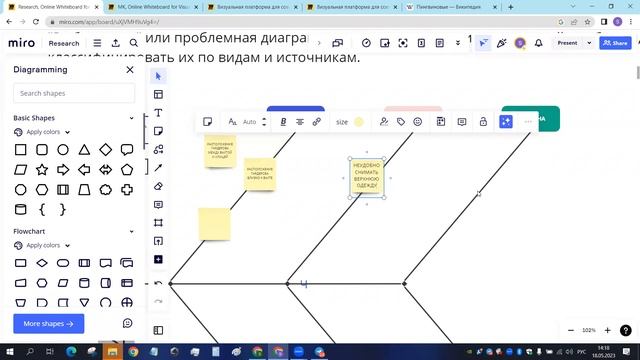Close the Diagramming panel
The height and width of the screenshot is (360, 640).
pos(130,70)
